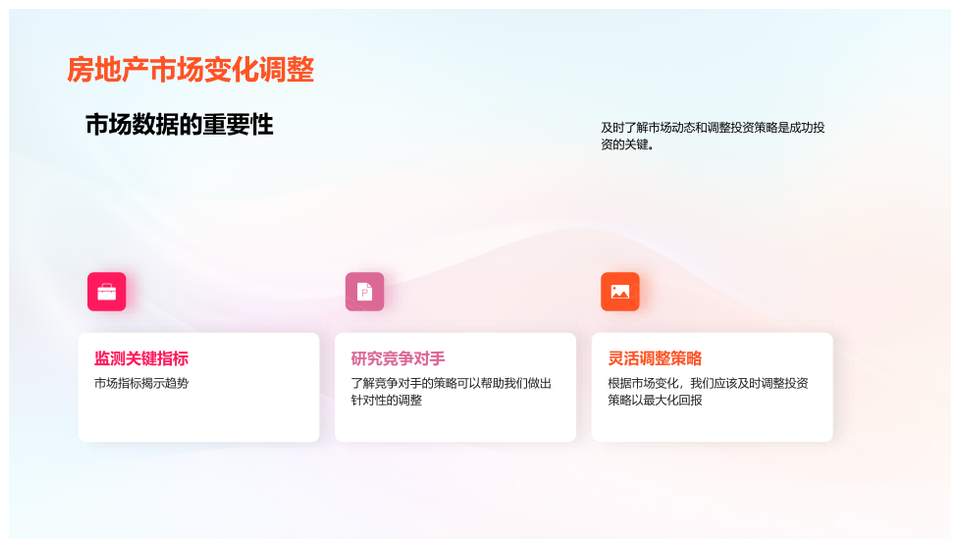Click empty space right of 研究竞争对手 heading
The height and width of the screenshot is (548, 960).
pos(510,359)
